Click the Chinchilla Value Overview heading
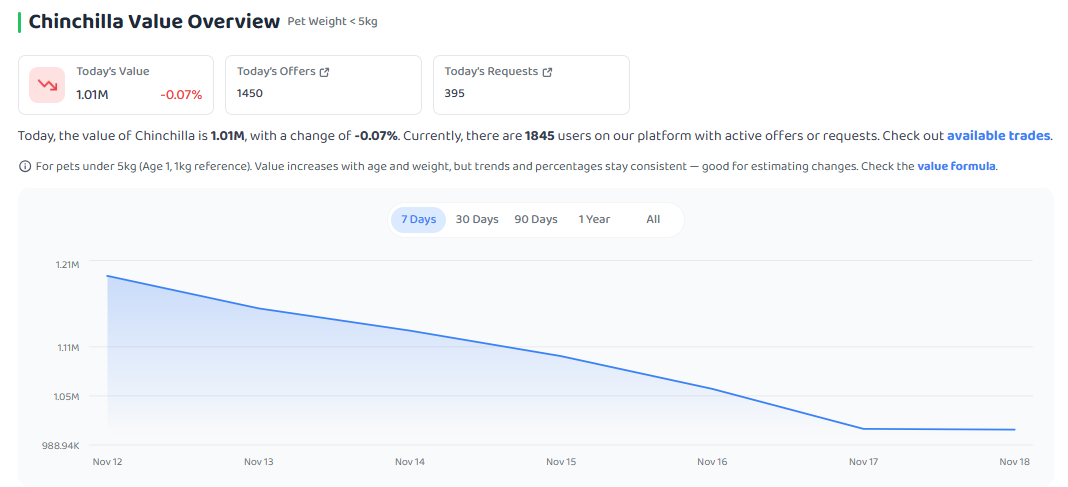This screenshot has width=1068, height=487. (x=154, y=22)
